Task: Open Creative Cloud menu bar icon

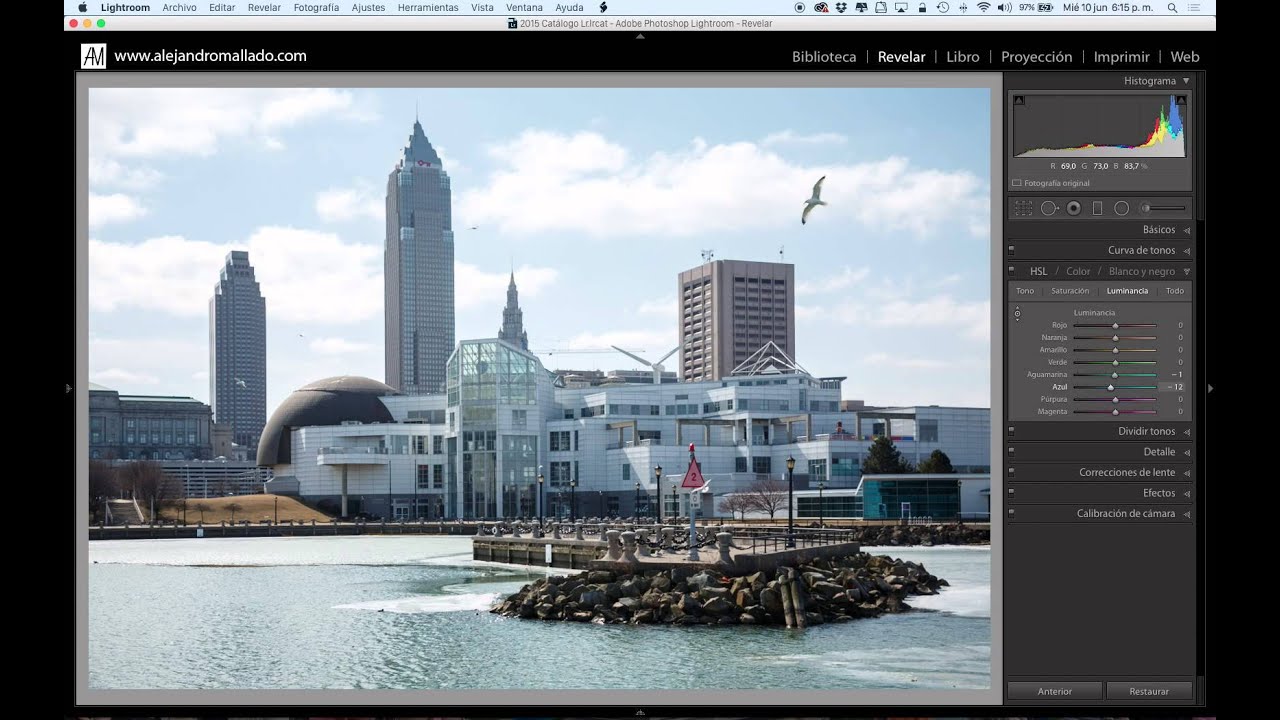Action: [821, 7]
